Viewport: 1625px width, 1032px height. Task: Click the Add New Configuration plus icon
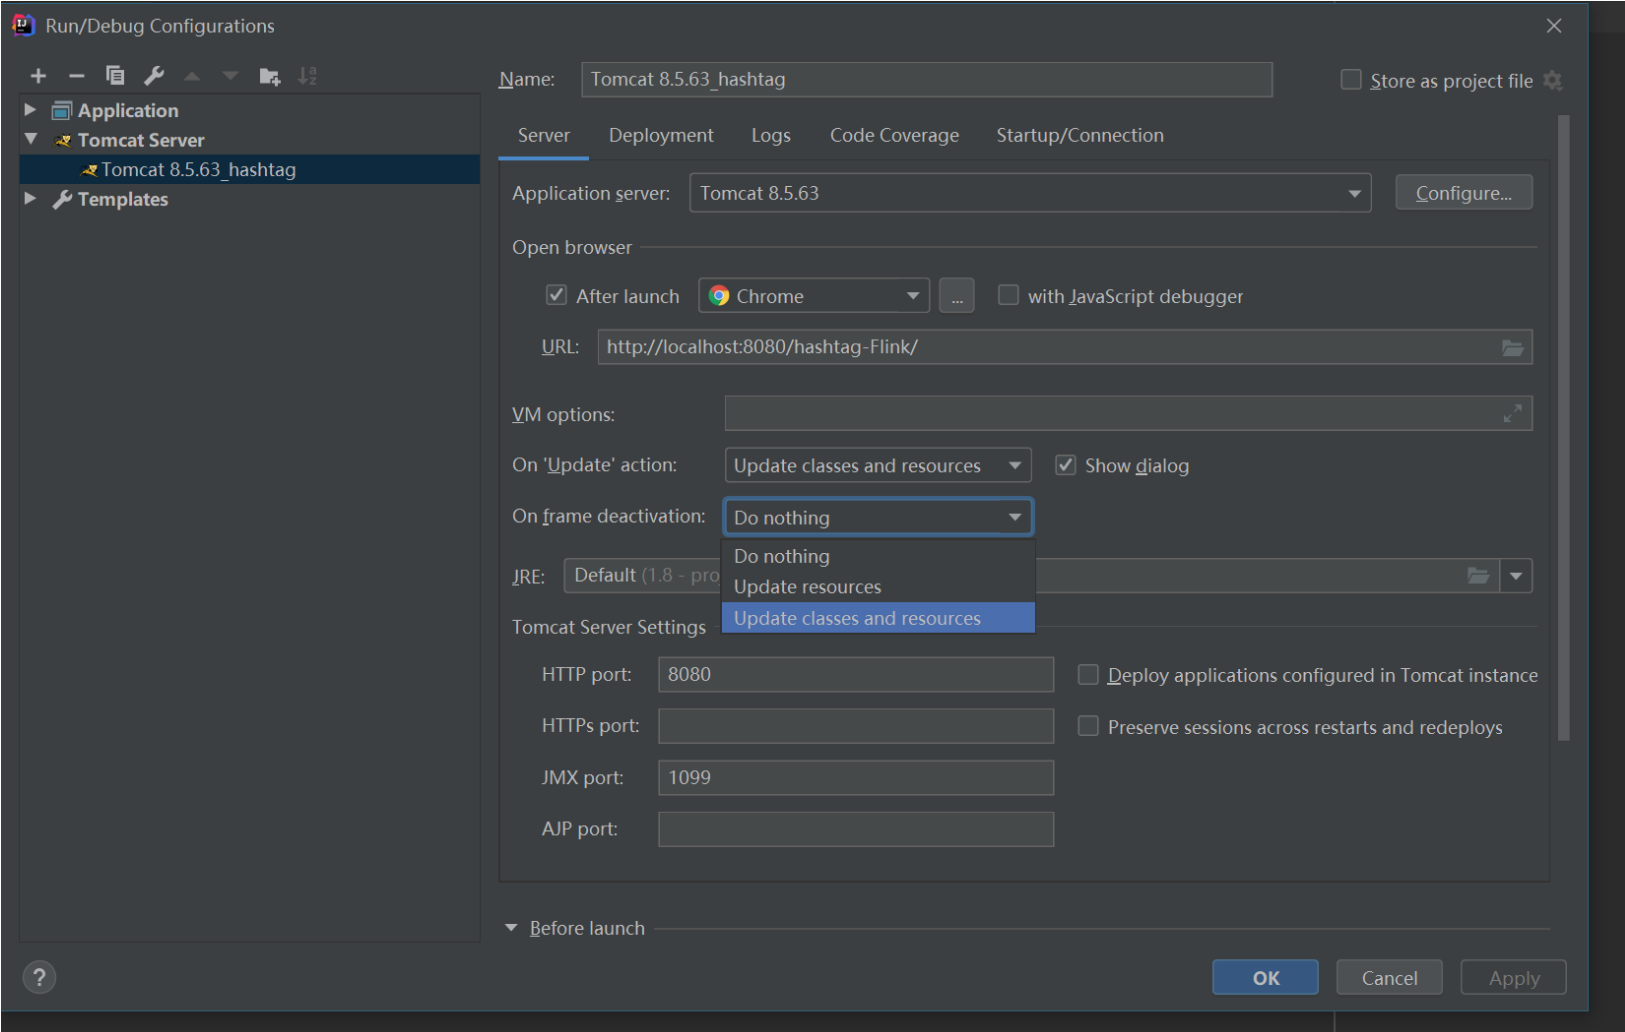[x=38, y=76]
